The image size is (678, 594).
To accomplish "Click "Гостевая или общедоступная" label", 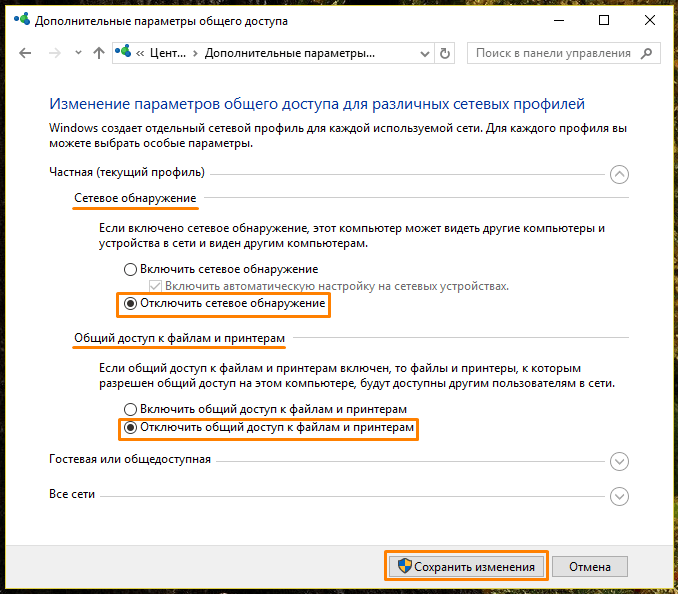I will coord(130,459).
